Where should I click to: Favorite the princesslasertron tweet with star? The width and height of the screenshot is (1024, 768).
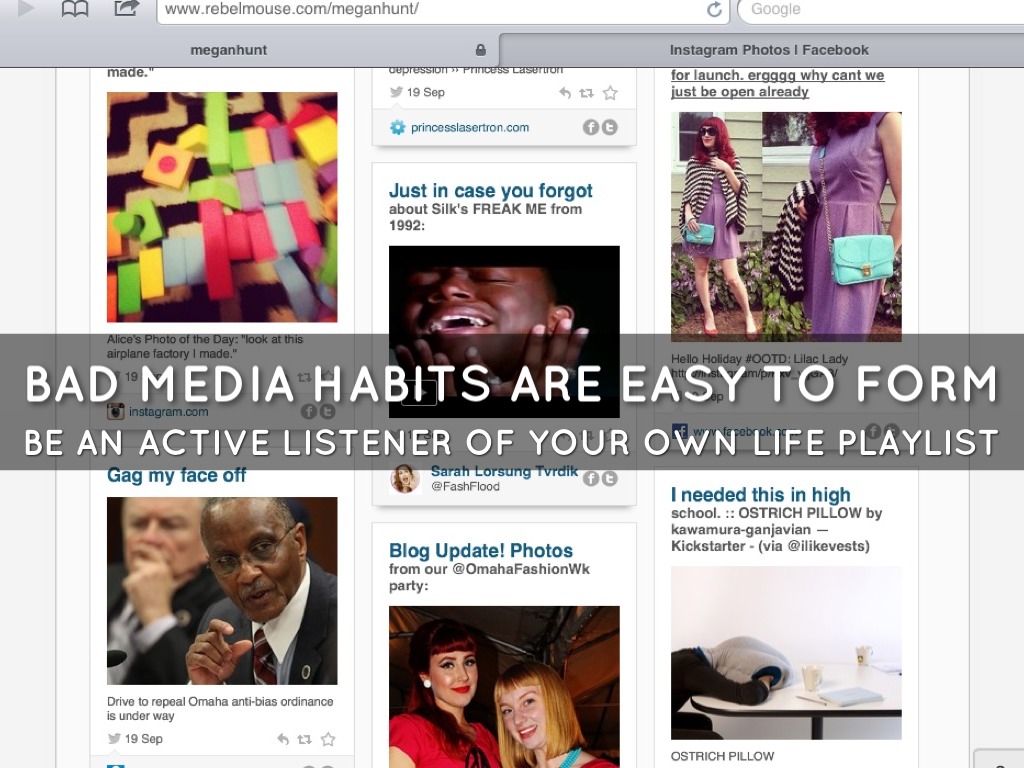610,93
